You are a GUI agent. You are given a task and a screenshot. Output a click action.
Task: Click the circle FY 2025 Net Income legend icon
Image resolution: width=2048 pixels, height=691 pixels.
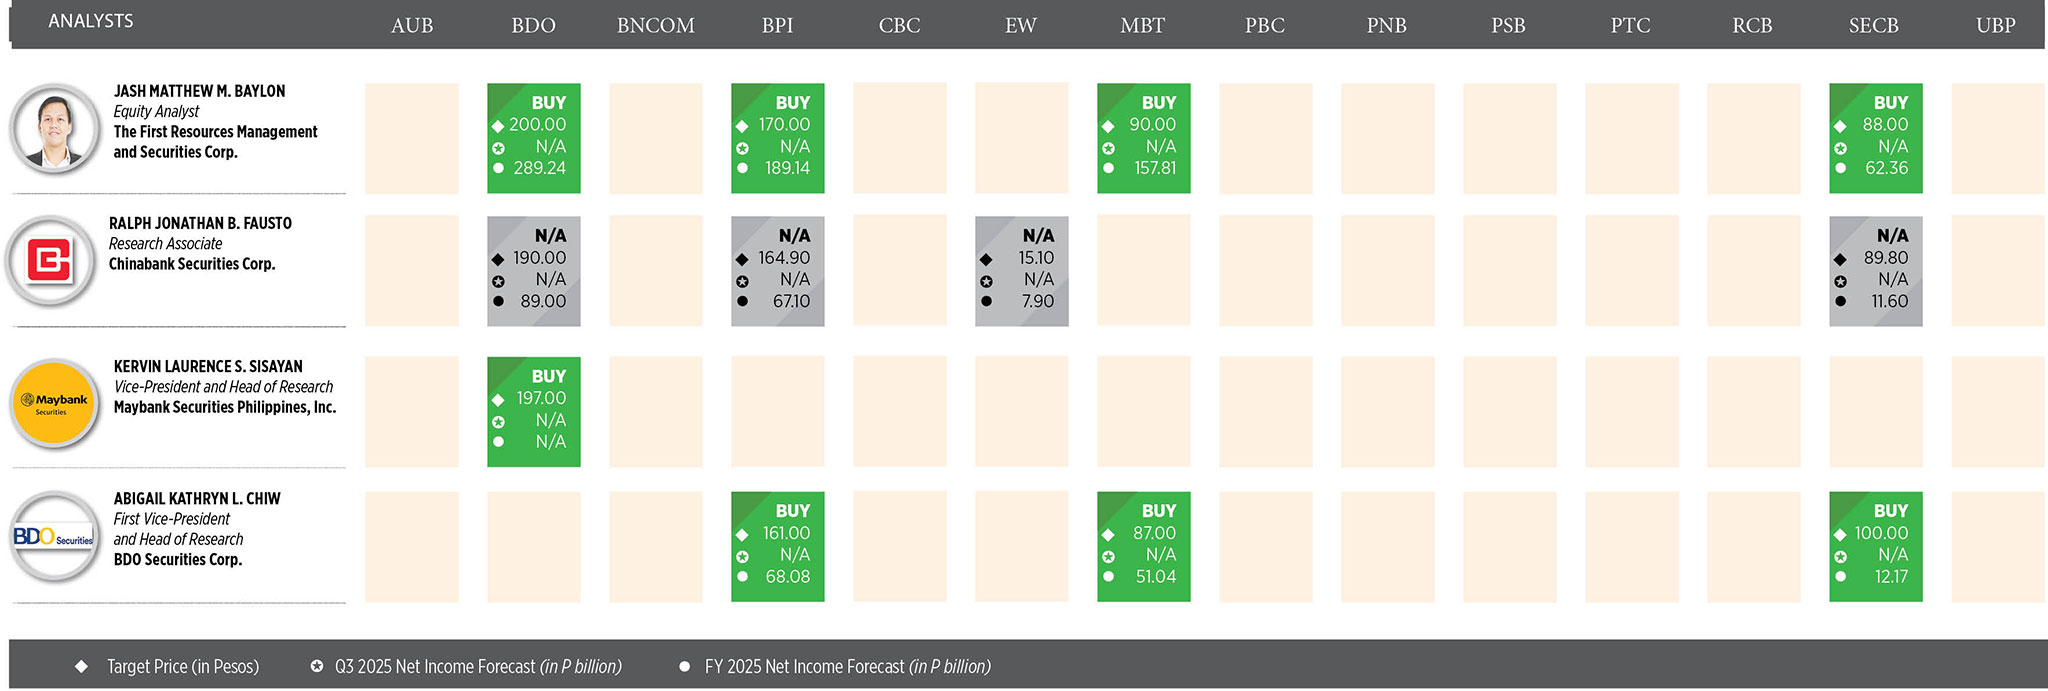click(x=685, y=667)
